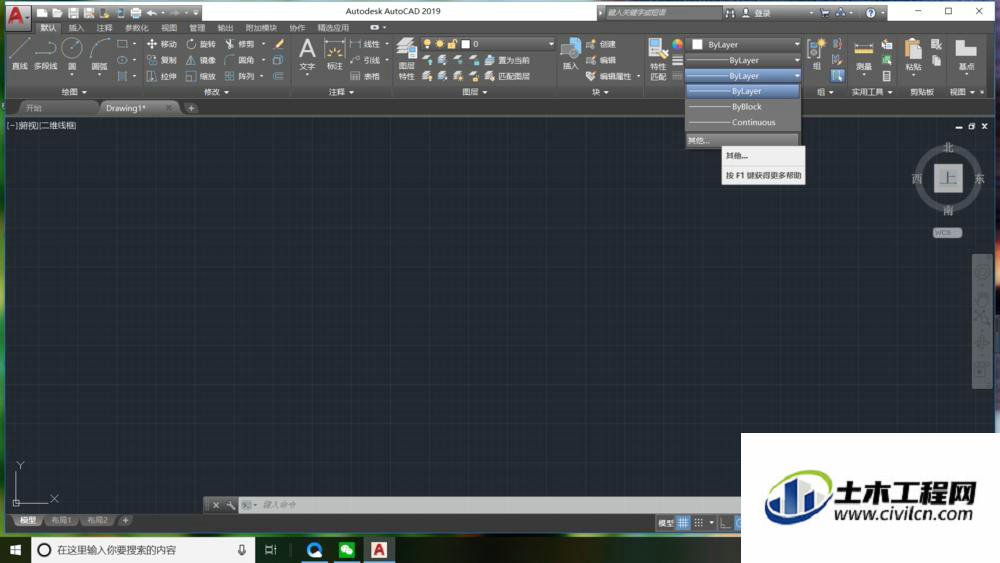The image size is (1000, 563).
Task: Expand the Annotation (注释) panel
Action: pos(341,92)
